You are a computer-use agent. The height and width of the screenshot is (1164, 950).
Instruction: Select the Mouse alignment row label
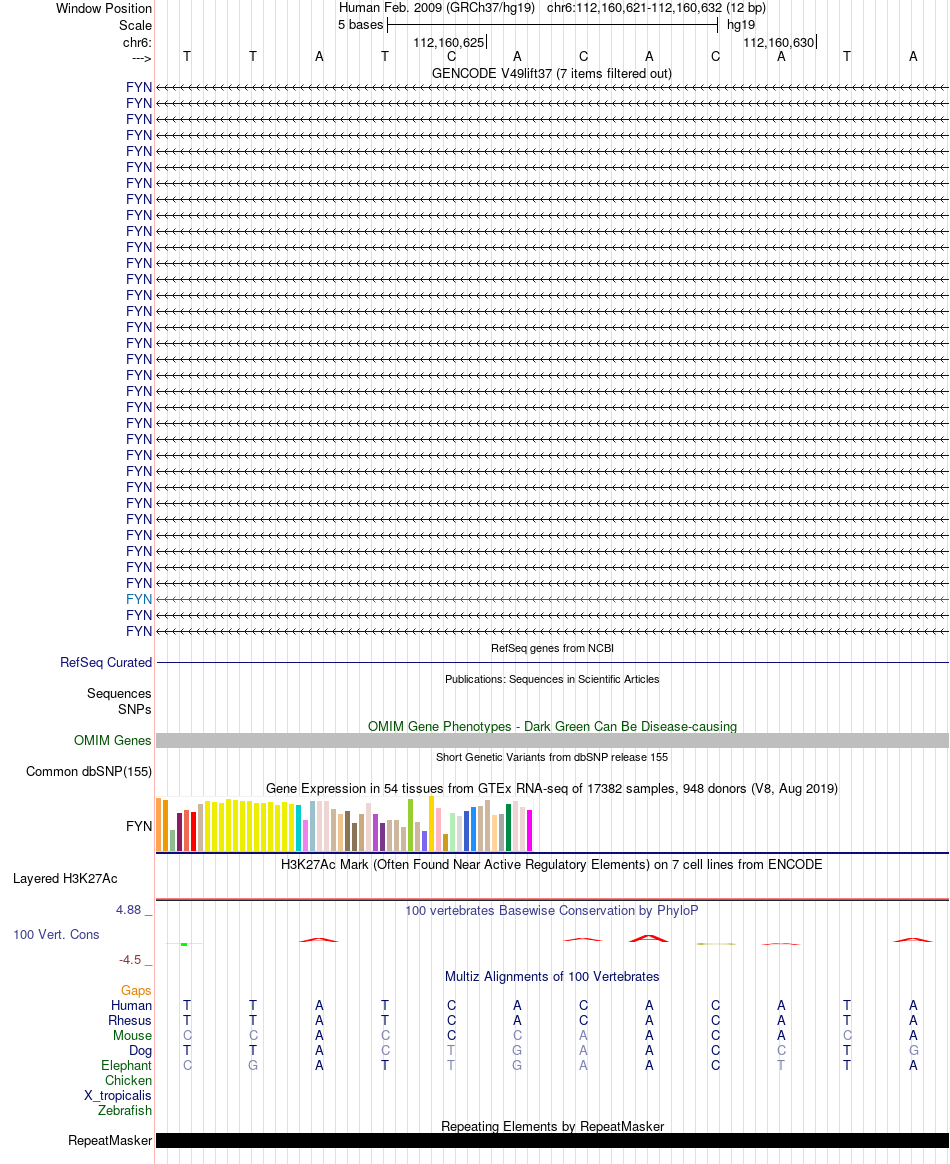pyautogui.click(x=132, y=1035)
